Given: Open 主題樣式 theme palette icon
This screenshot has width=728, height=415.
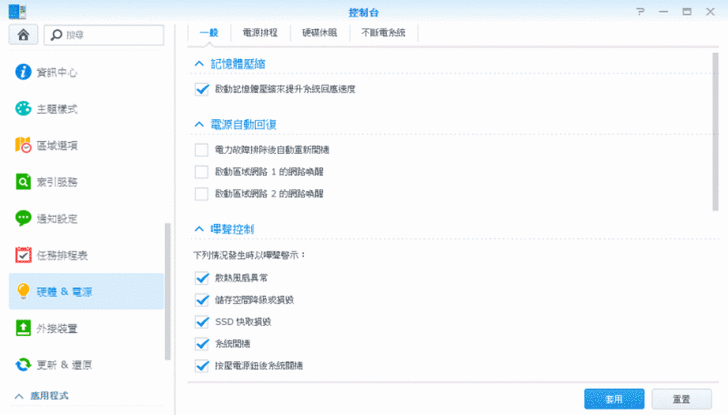Looking at the screenshot, I should coord(23,108).
